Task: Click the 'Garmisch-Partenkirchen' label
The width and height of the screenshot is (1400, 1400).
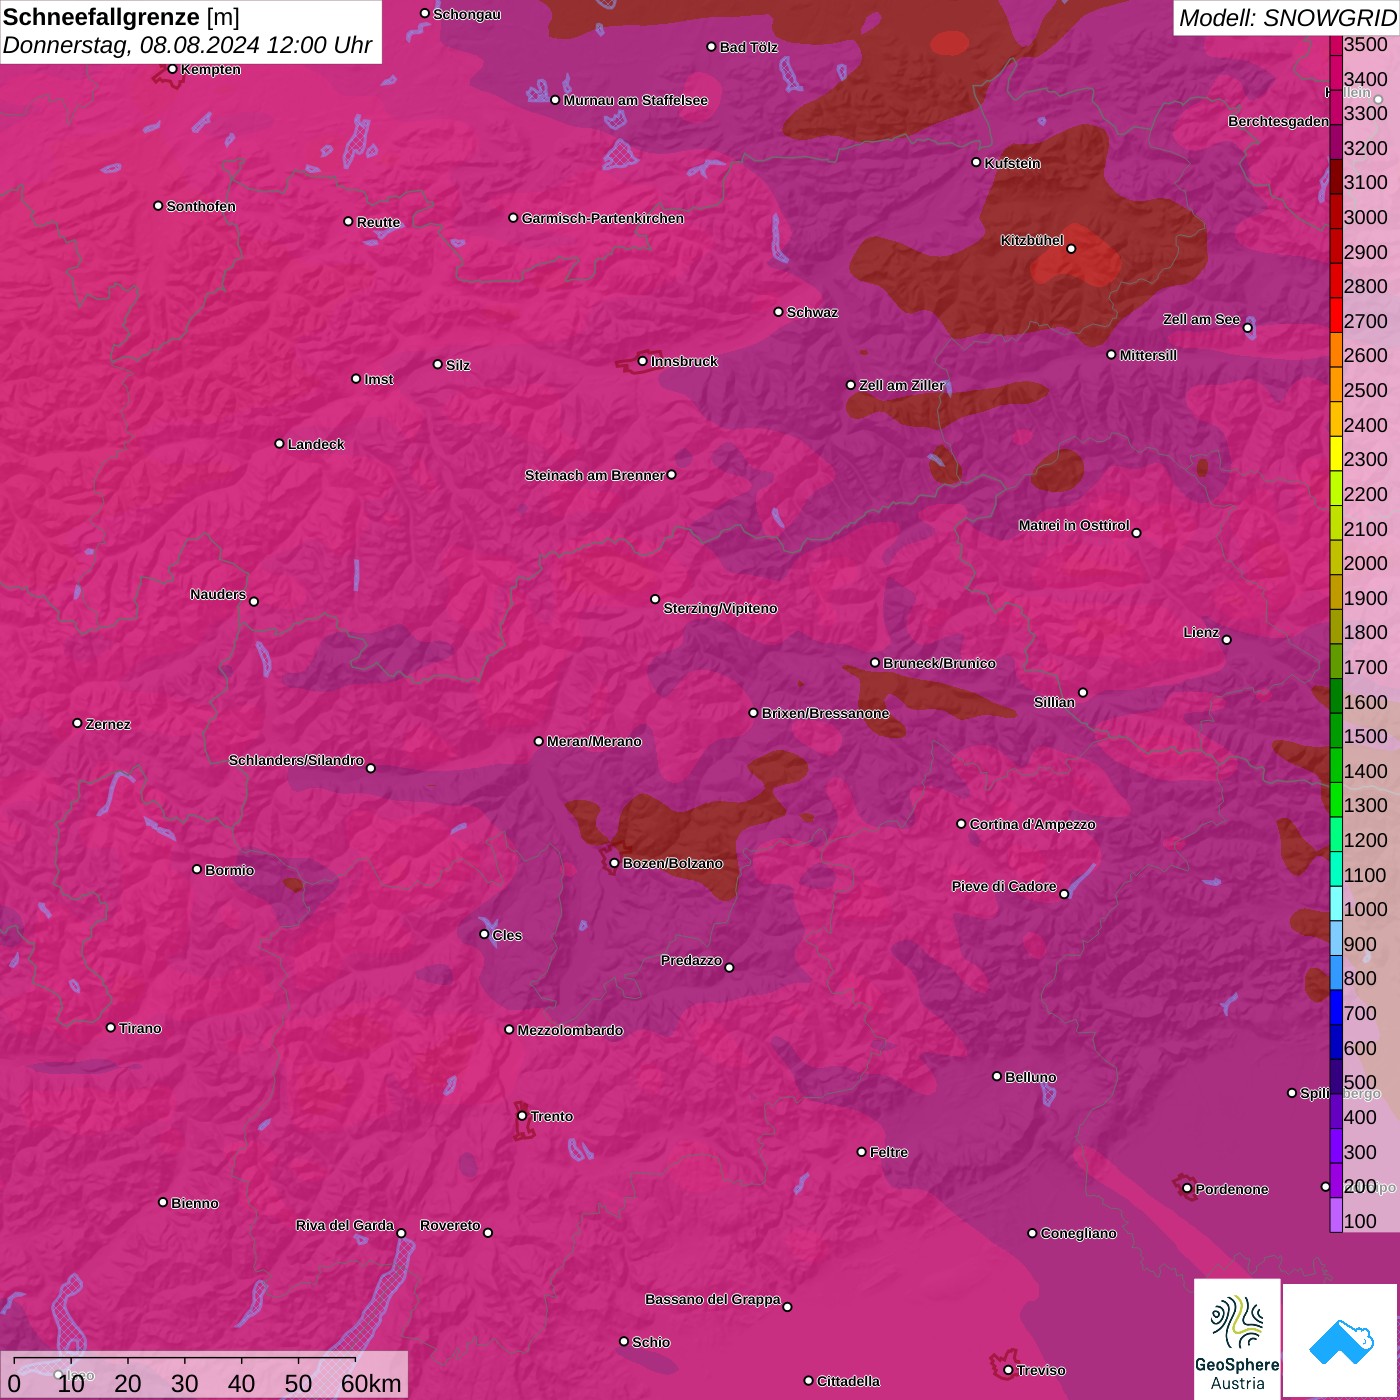Action: tap(603, 218)
